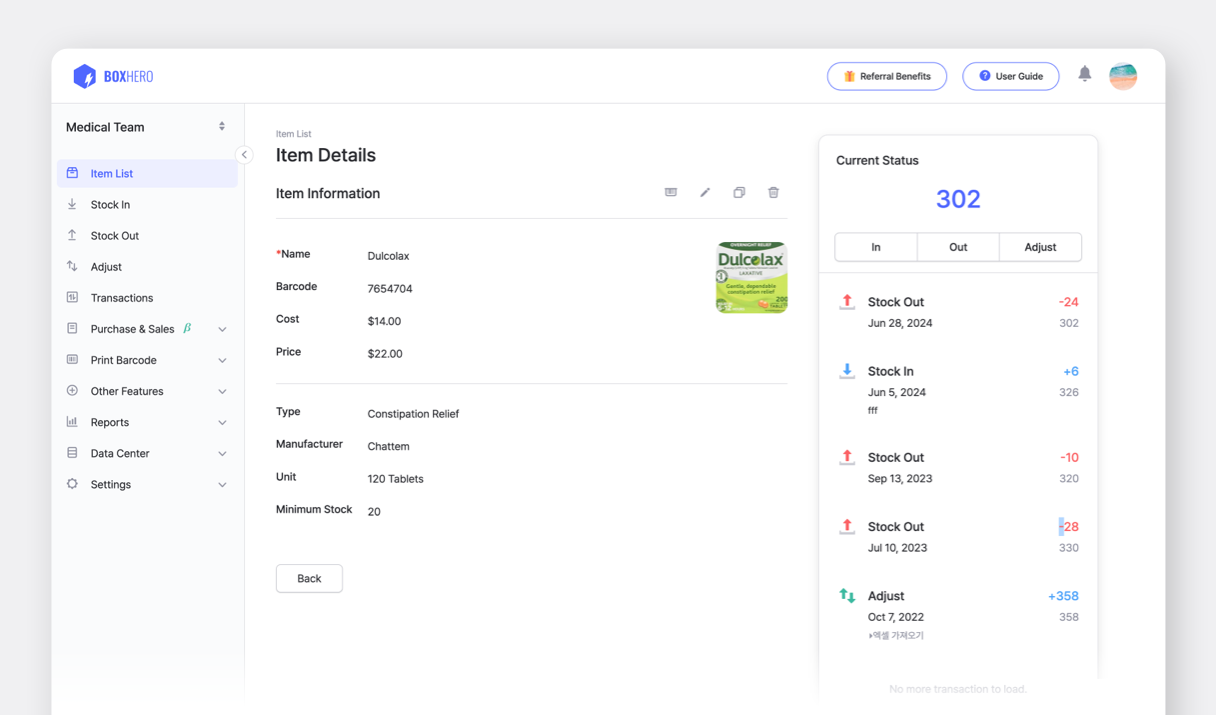Click the Dulcolax product image
This screenshot has width=1216, height=715.
click(x=751, y=277)
